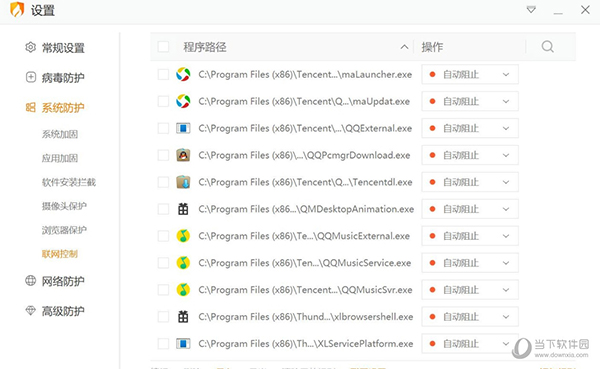Screen dimensions: 600x369
Task: Click the QQExternal.exe program icon
Action: [183, 128]
